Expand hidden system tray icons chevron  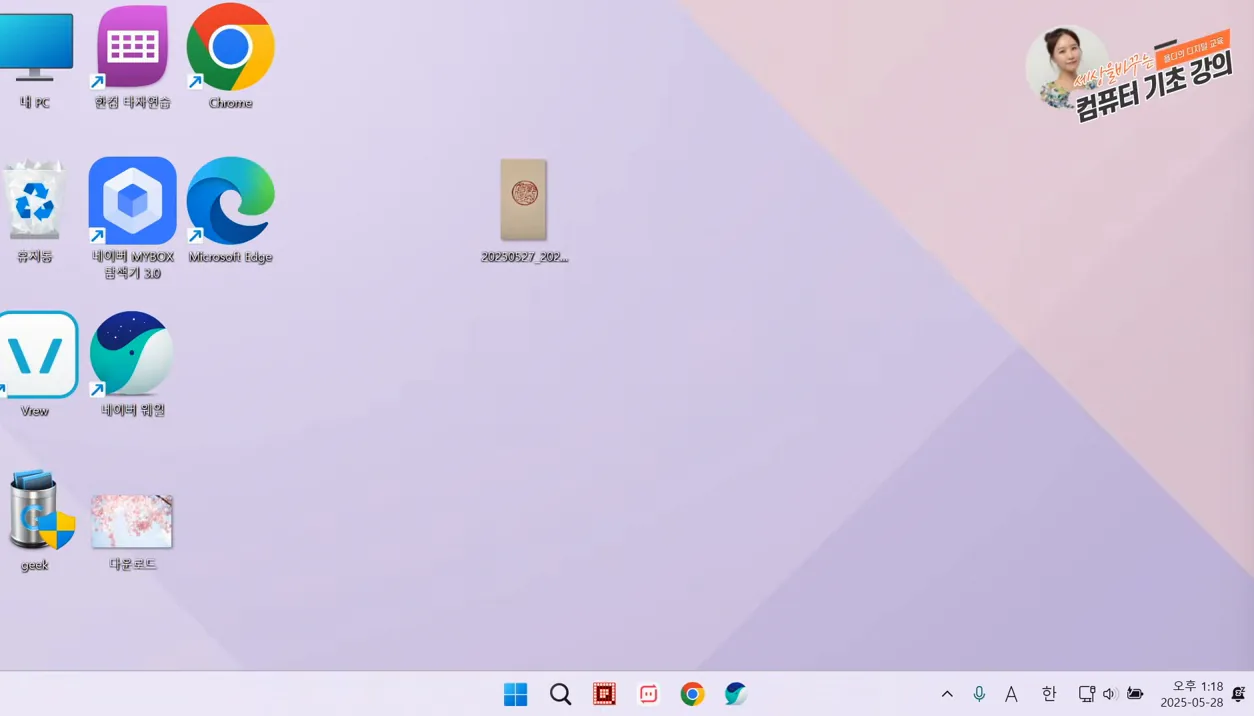(x=947, y=694)
